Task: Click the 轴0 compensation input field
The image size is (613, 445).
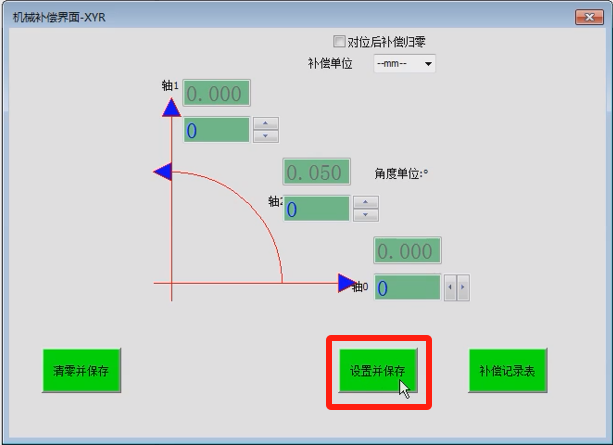Action: pos(407,288)
